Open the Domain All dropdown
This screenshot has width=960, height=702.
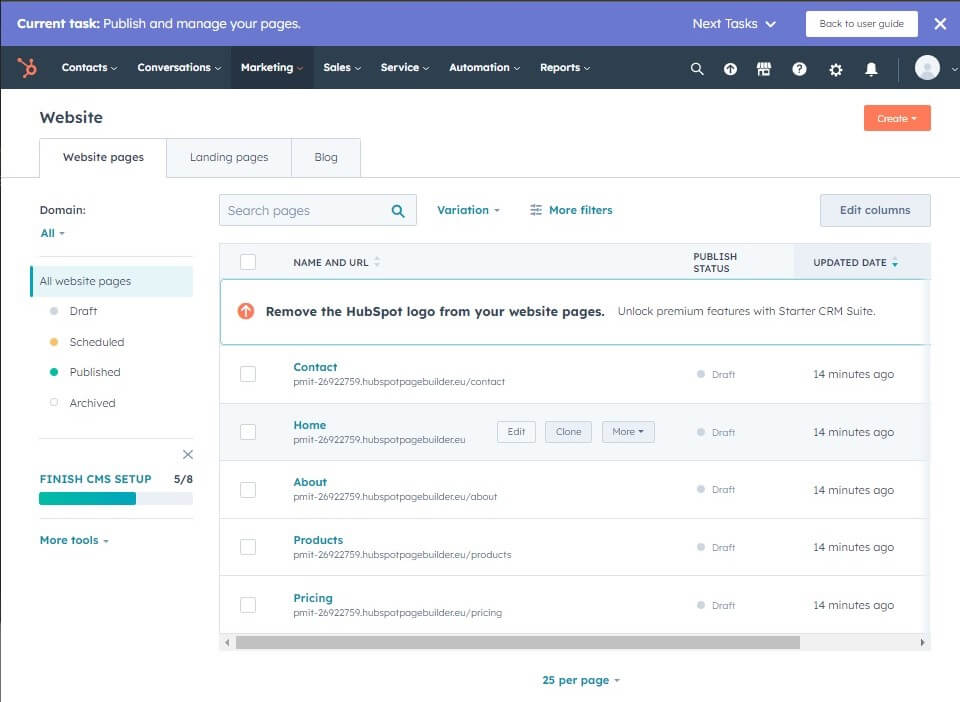tap(52, 233)
